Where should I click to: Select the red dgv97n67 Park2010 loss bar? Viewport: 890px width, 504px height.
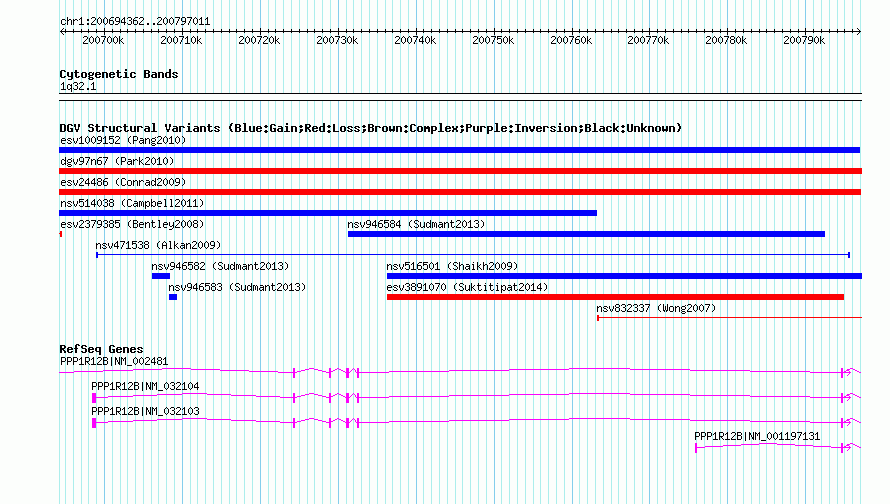click(x=460, y=171)
